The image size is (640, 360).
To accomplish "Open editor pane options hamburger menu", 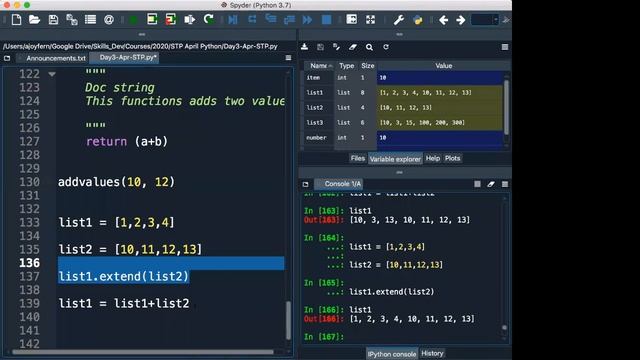I will [289, 58].
